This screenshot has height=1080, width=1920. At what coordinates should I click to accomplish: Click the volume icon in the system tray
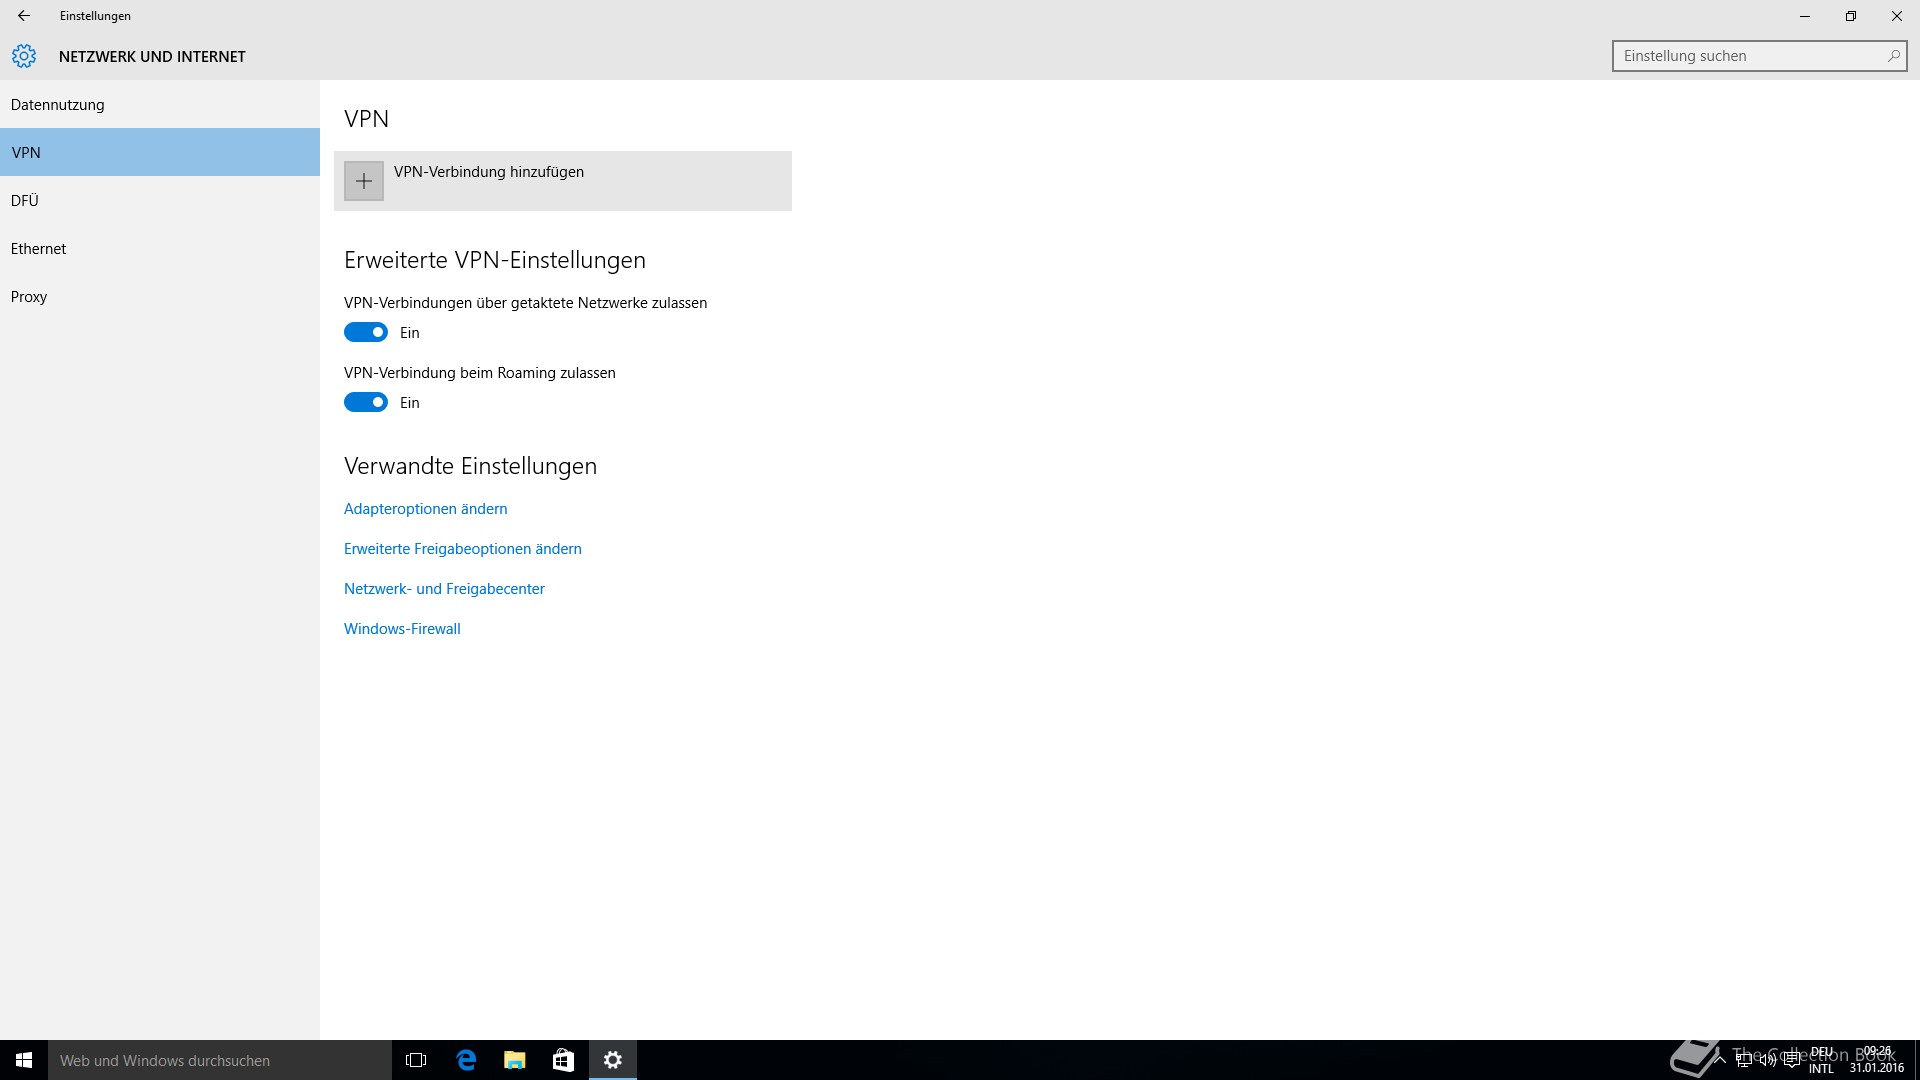1767,1060
